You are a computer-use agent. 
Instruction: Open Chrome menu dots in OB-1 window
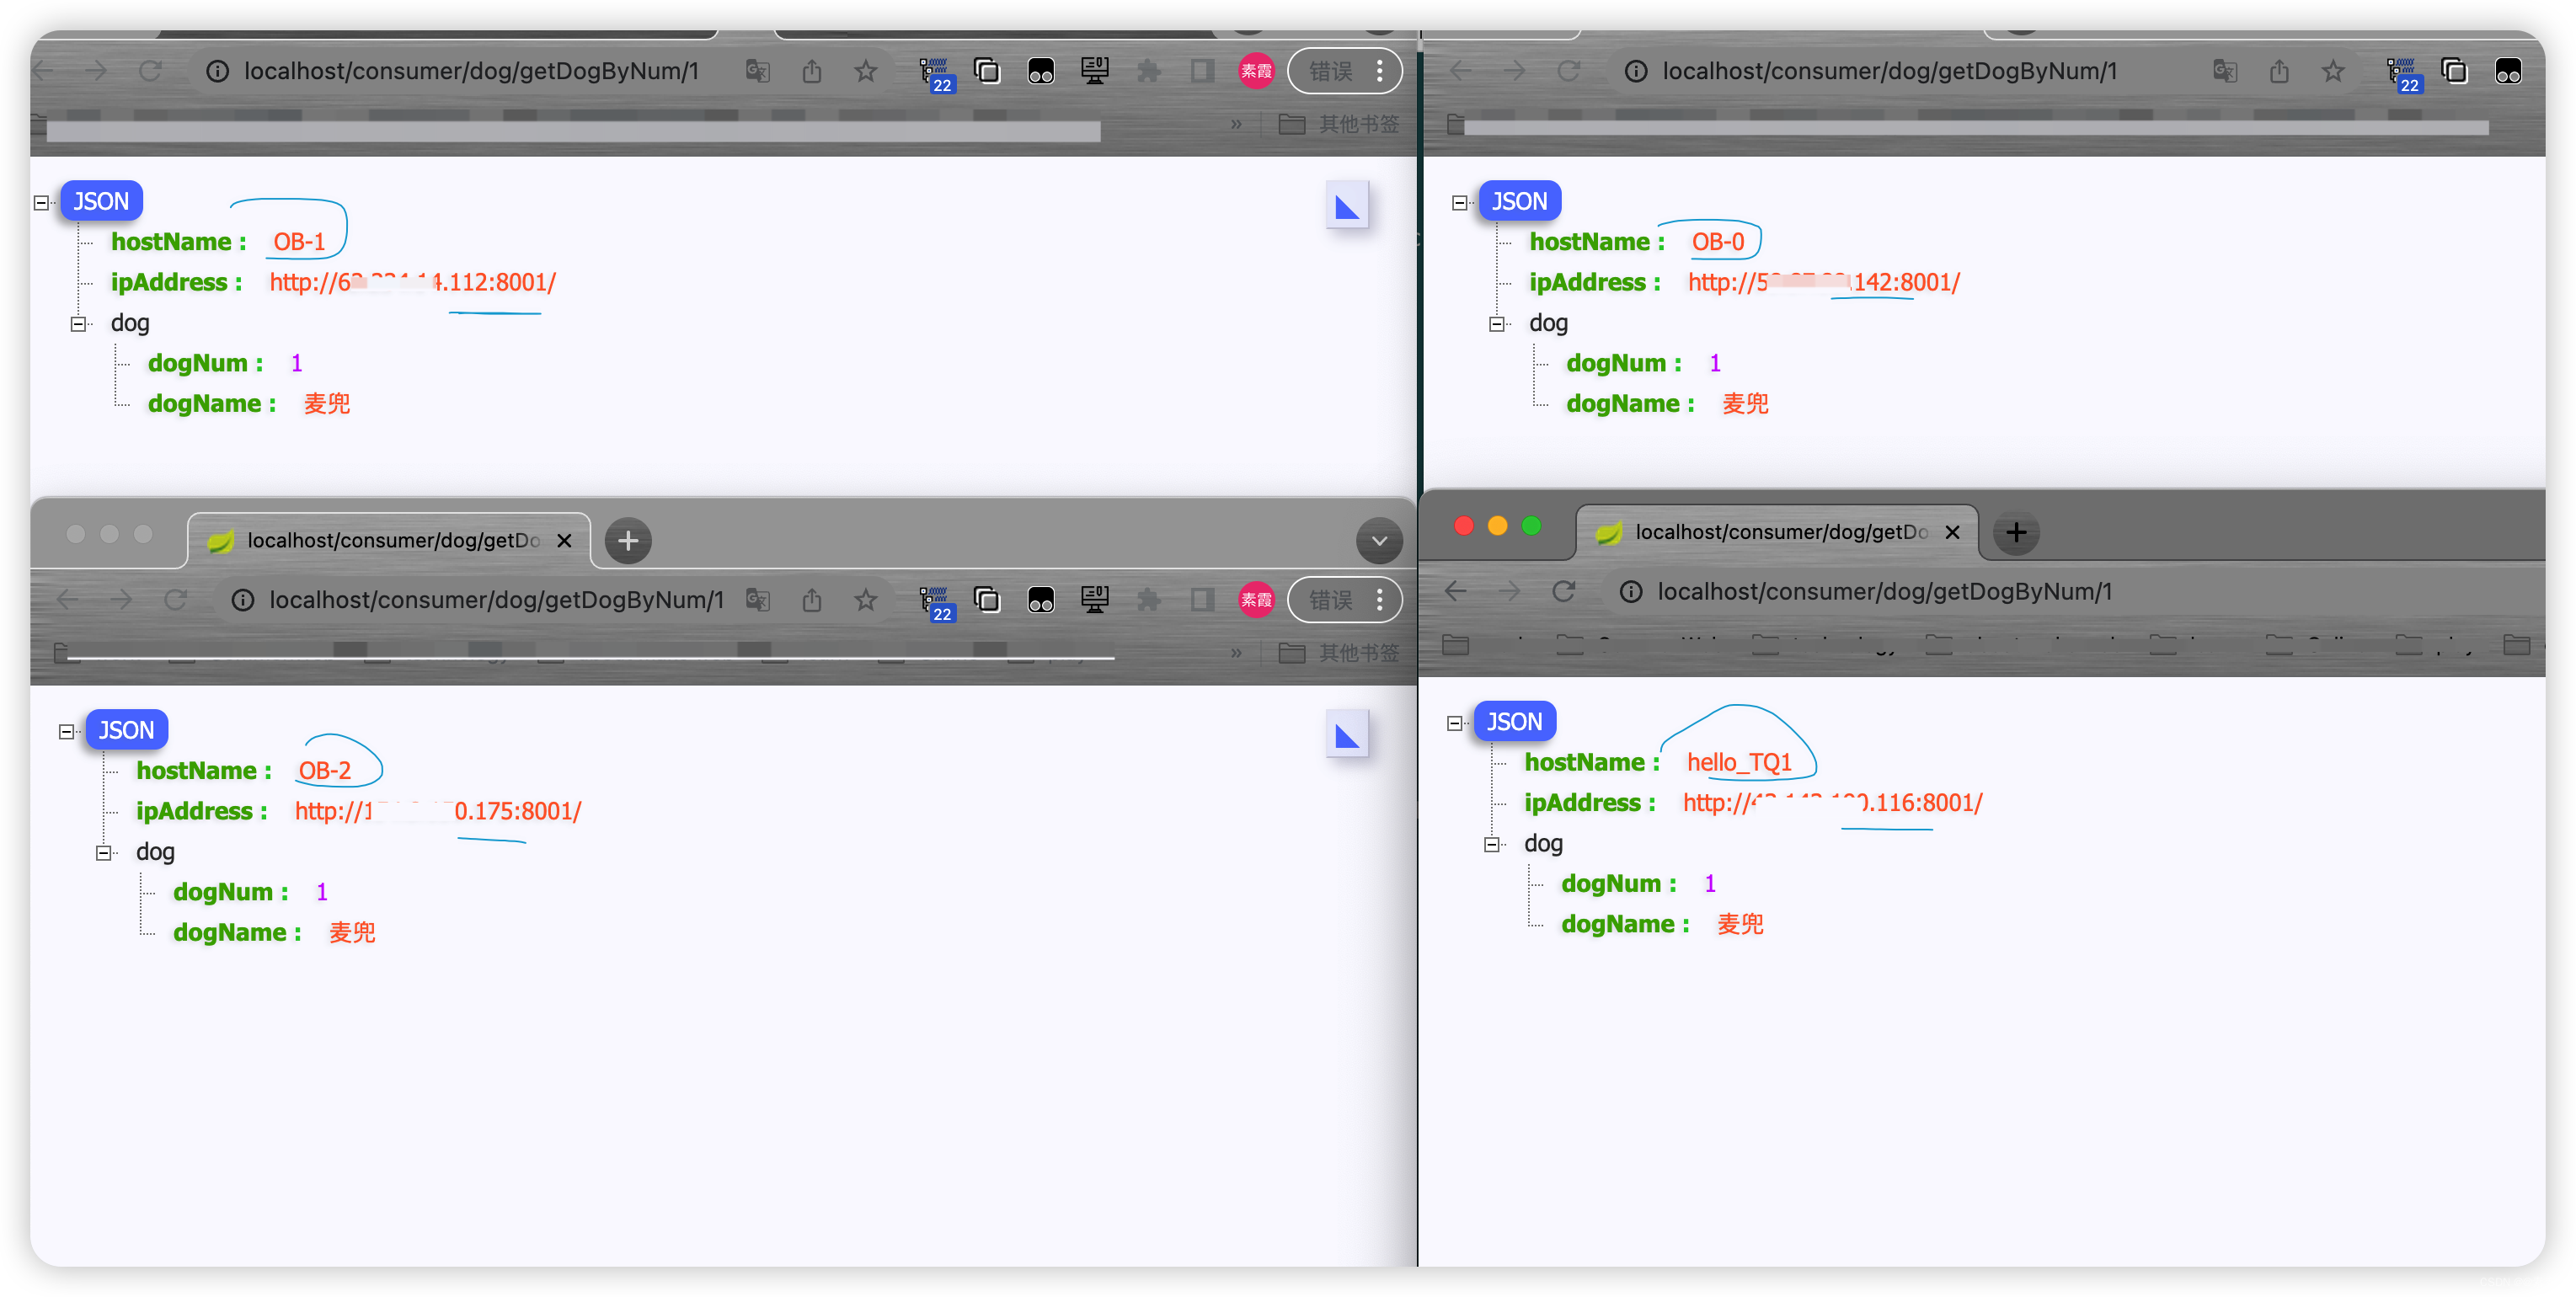(1380, 71)
